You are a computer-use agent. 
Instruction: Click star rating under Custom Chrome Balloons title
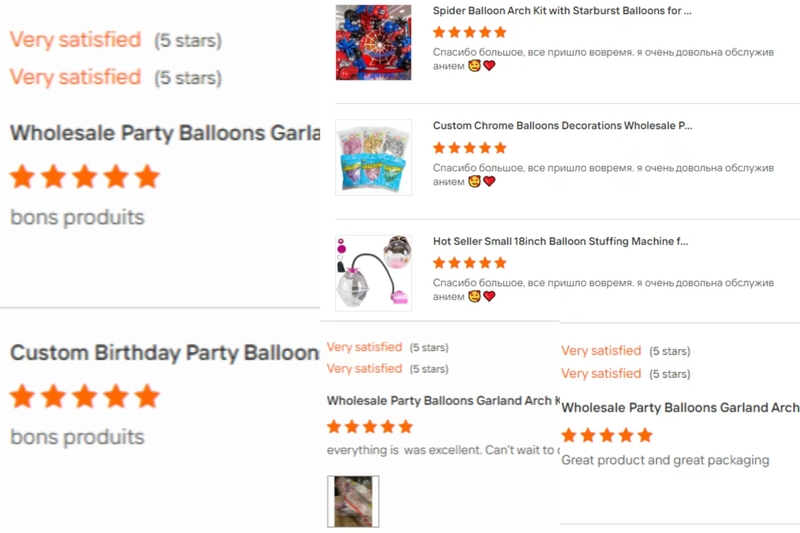[x=469, y=148]
